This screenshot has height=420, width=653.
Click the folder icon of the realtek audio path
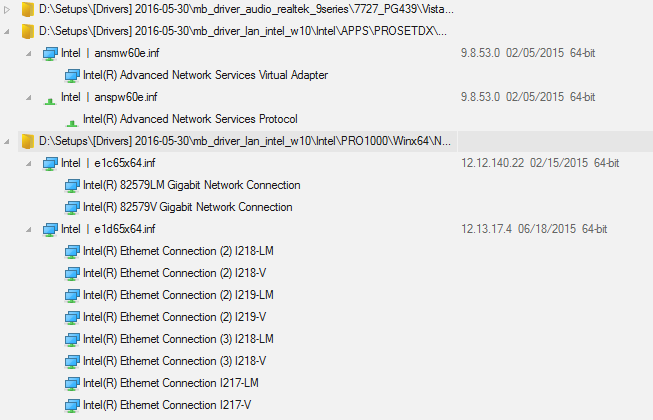[x=27, y=9]
